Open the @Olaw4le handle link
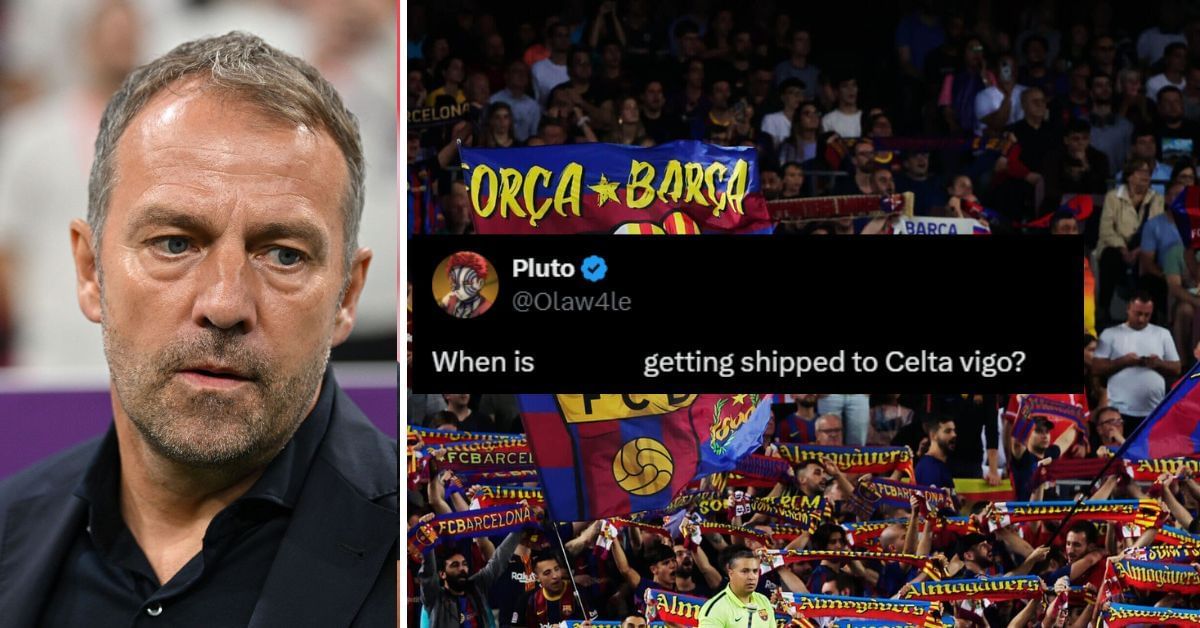The image size is (1200, 628). coord(571,302)
